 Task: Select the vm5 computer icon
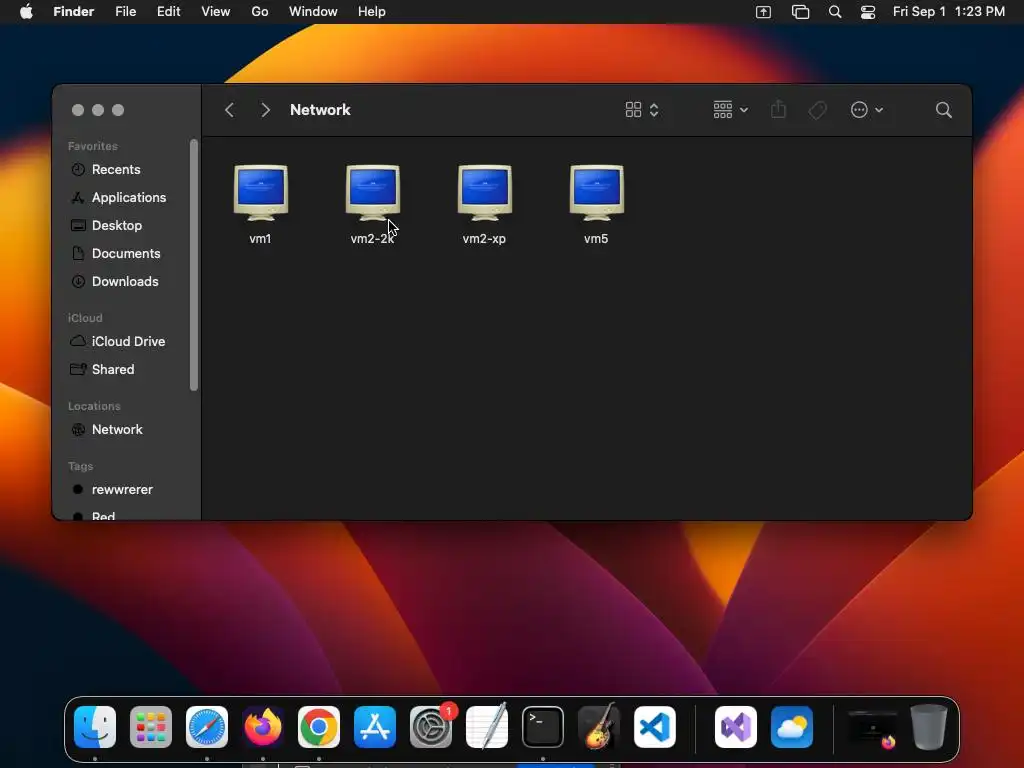[x=597, y=192]
